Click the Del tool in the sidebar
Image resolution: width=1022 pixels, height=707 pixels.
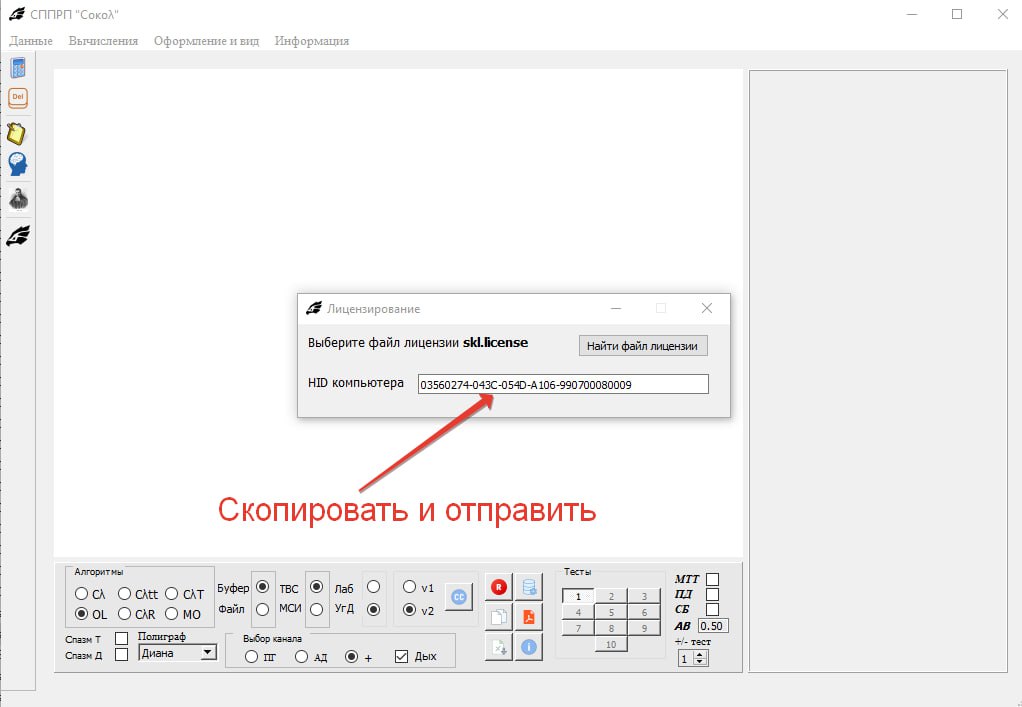pyautogui.click(x=17, y=96)
